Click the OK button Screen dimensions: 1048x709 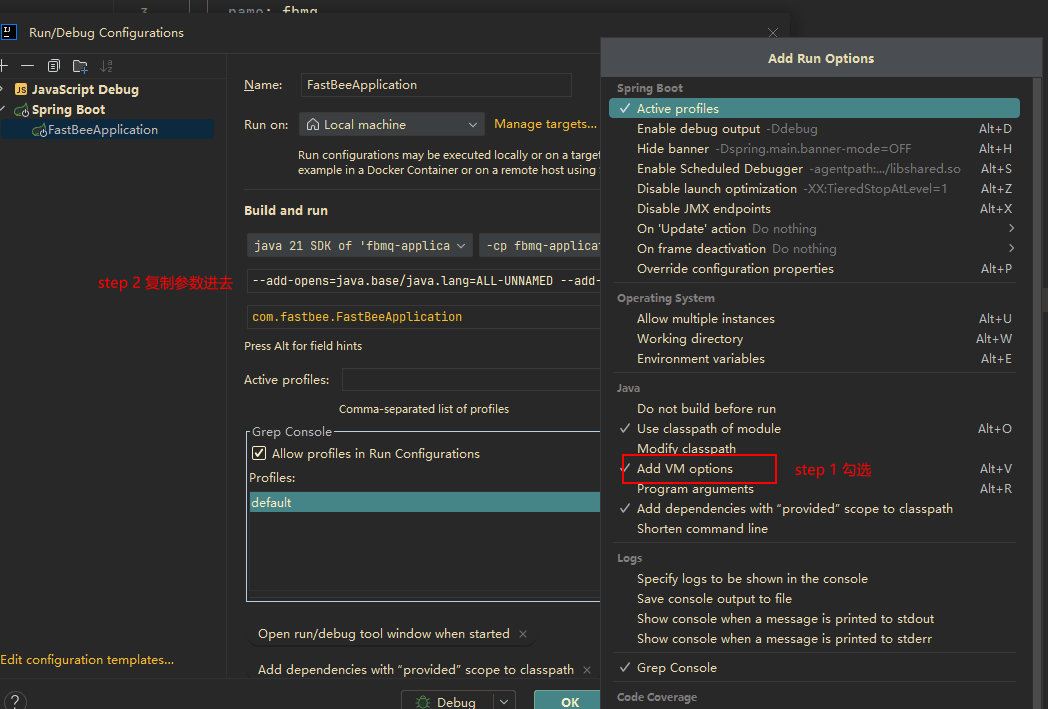point(569,701)
